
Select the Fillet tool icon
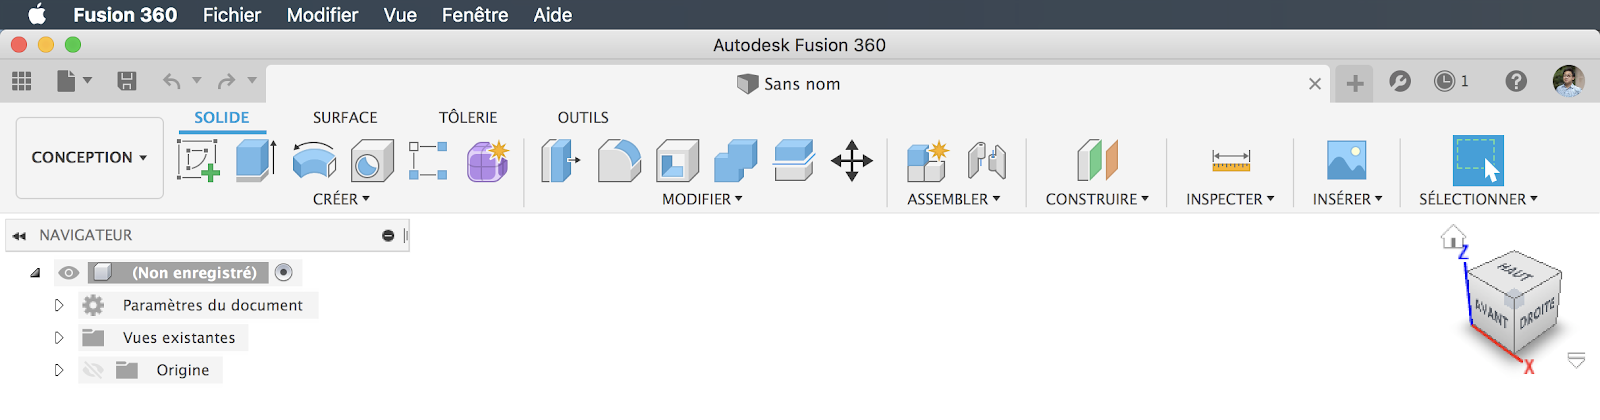[619, 160]
